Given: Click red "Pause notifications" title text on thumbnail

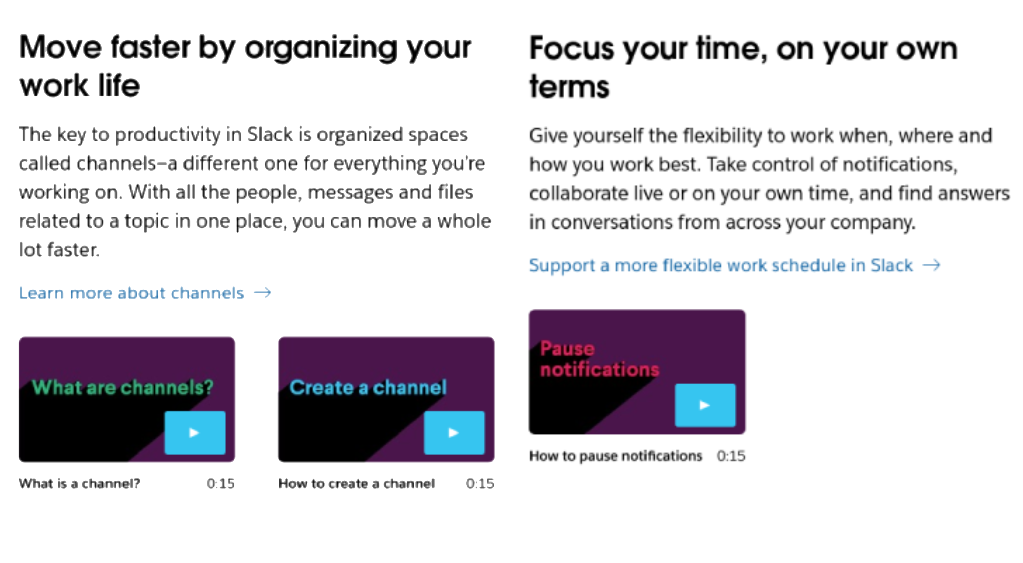Looking at the screenshot, I should [x=599, y=359].
